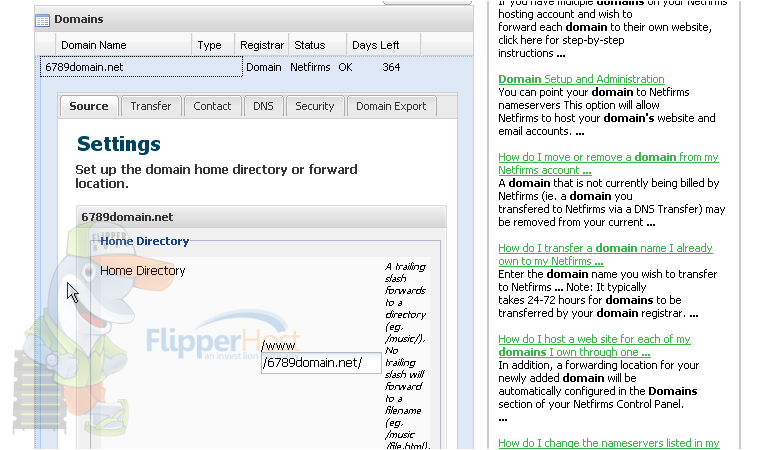Open the Contact tab
Viewport: 776px width, 450px height.
pyautogui.click(x=212, y=106)
